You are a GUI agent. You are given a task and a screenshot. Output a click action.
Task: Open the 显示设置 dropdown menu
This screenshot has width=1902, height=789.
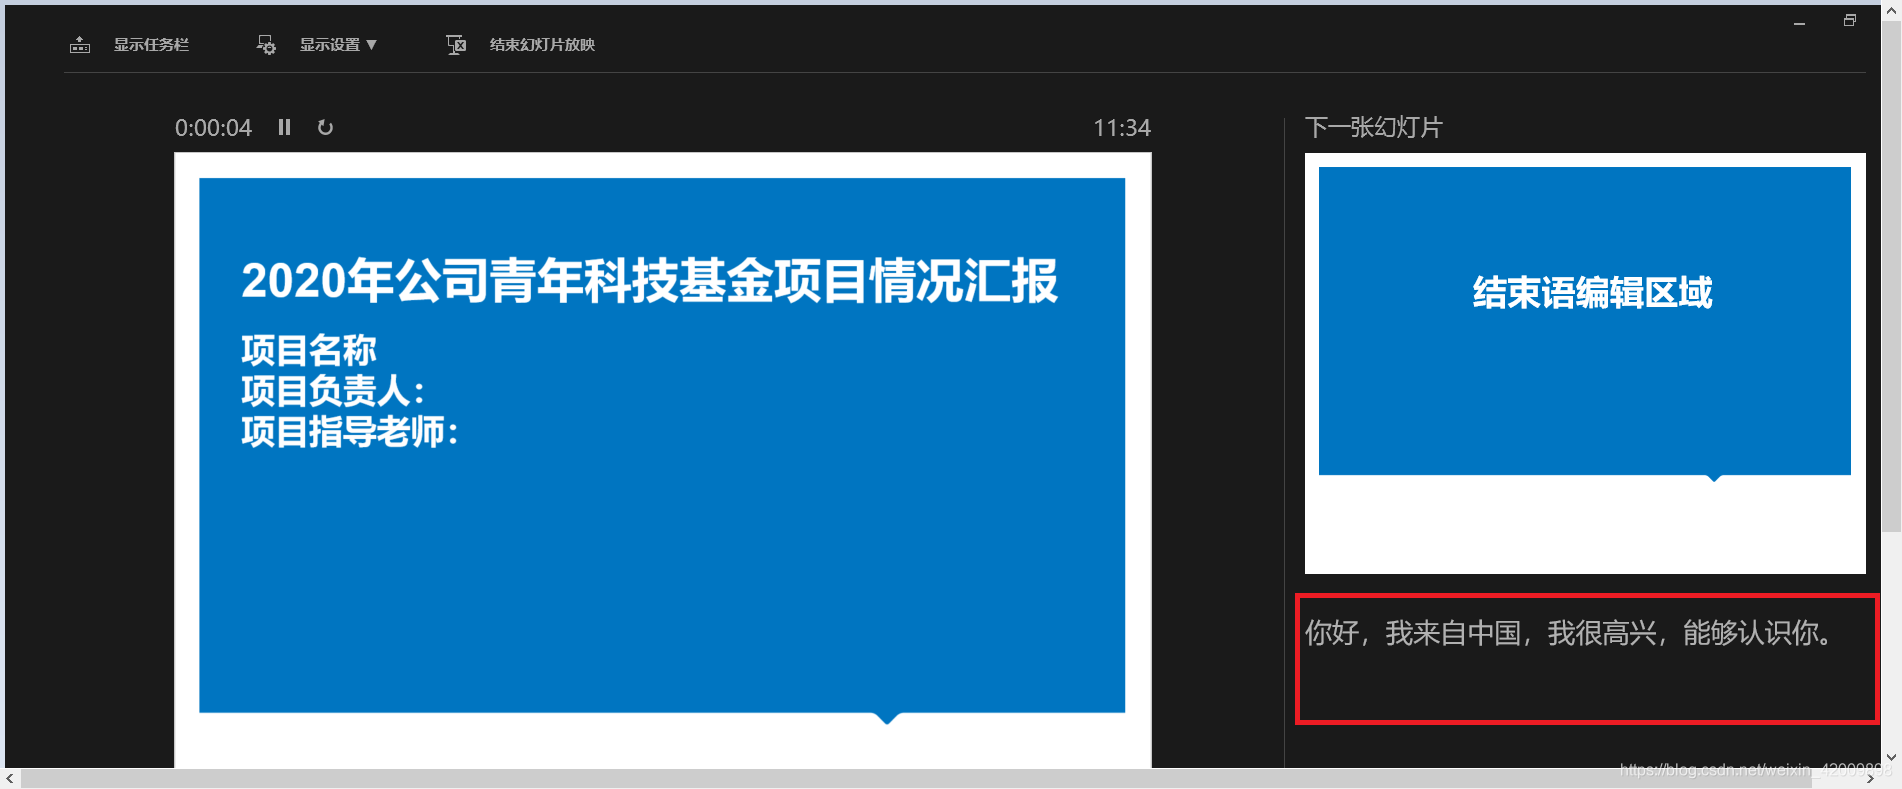tap(338, 45)
